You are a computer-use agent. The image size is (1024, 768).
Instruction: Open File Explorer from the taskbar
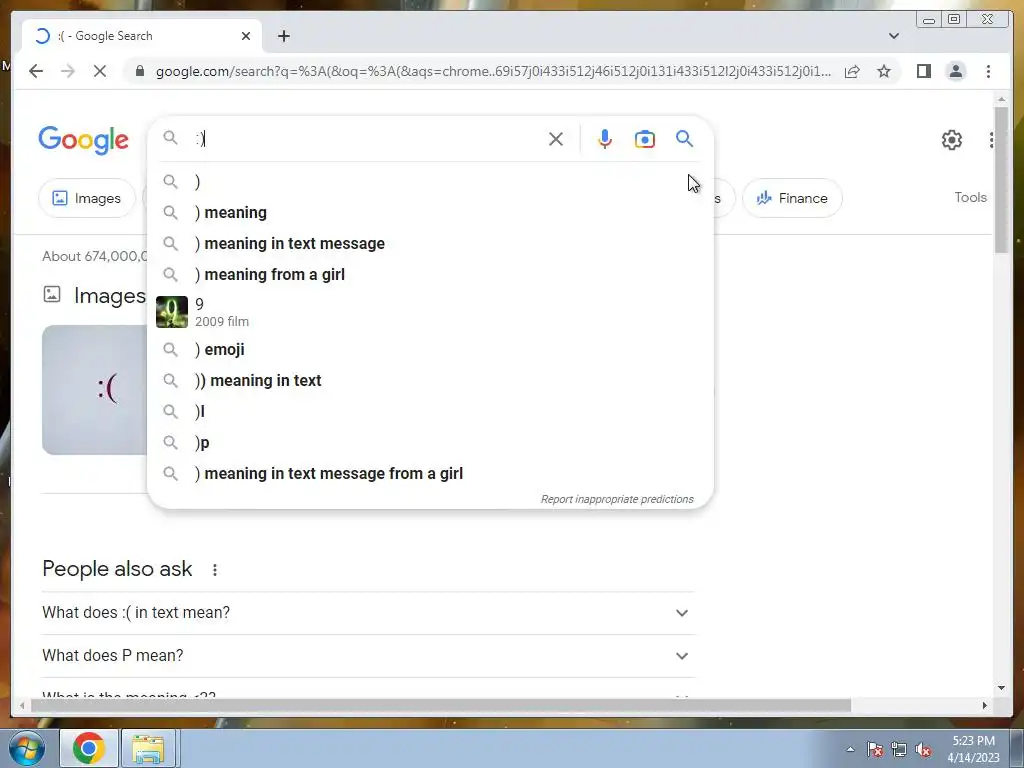coord(148,748)
